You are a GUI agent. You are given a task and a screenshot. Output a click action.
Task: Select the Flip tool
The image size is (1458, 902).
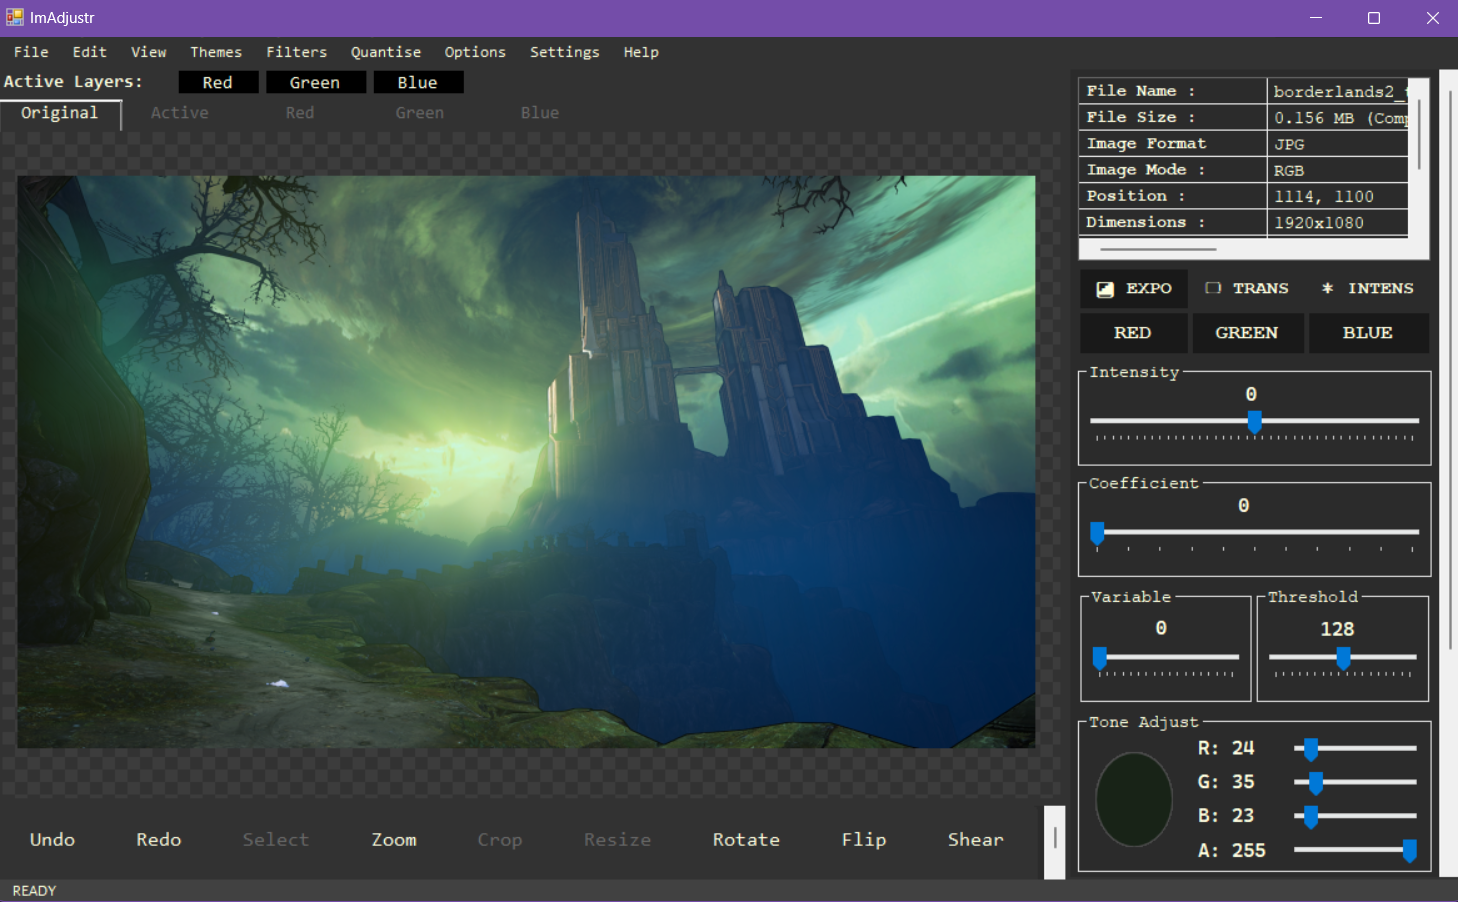tap(864, 840)
